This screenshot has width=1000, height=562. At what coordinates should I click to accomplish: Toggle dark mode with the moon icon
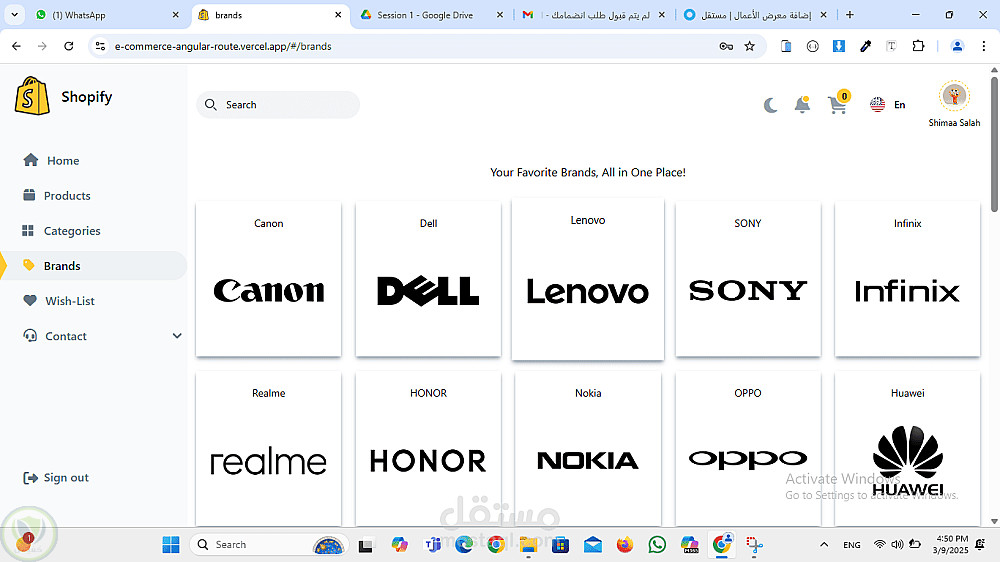point(770,105)
